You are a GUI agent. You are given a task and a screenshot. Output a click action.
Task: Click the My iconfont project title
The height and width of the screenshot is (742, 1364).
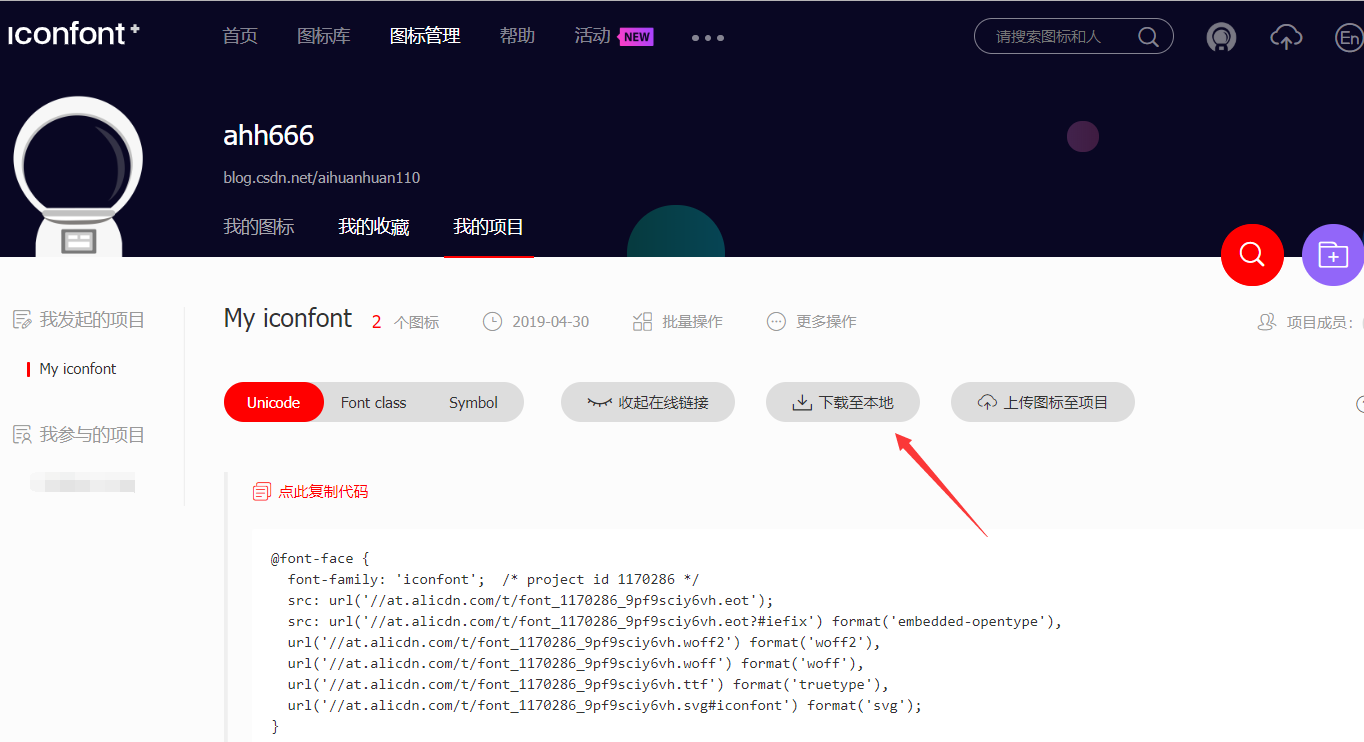click(x=288, y=319)
